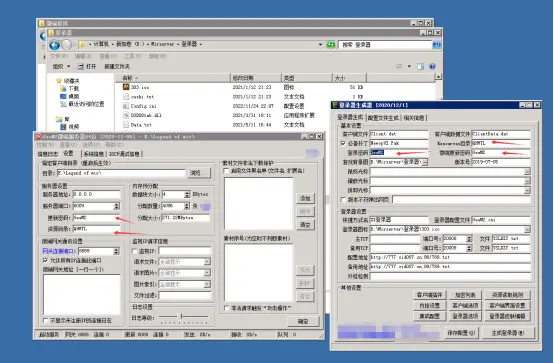The height and width of the screenshot is (363, 554).
Task: Toggle the 监视IP checkbox
Action: pos(134,251)
